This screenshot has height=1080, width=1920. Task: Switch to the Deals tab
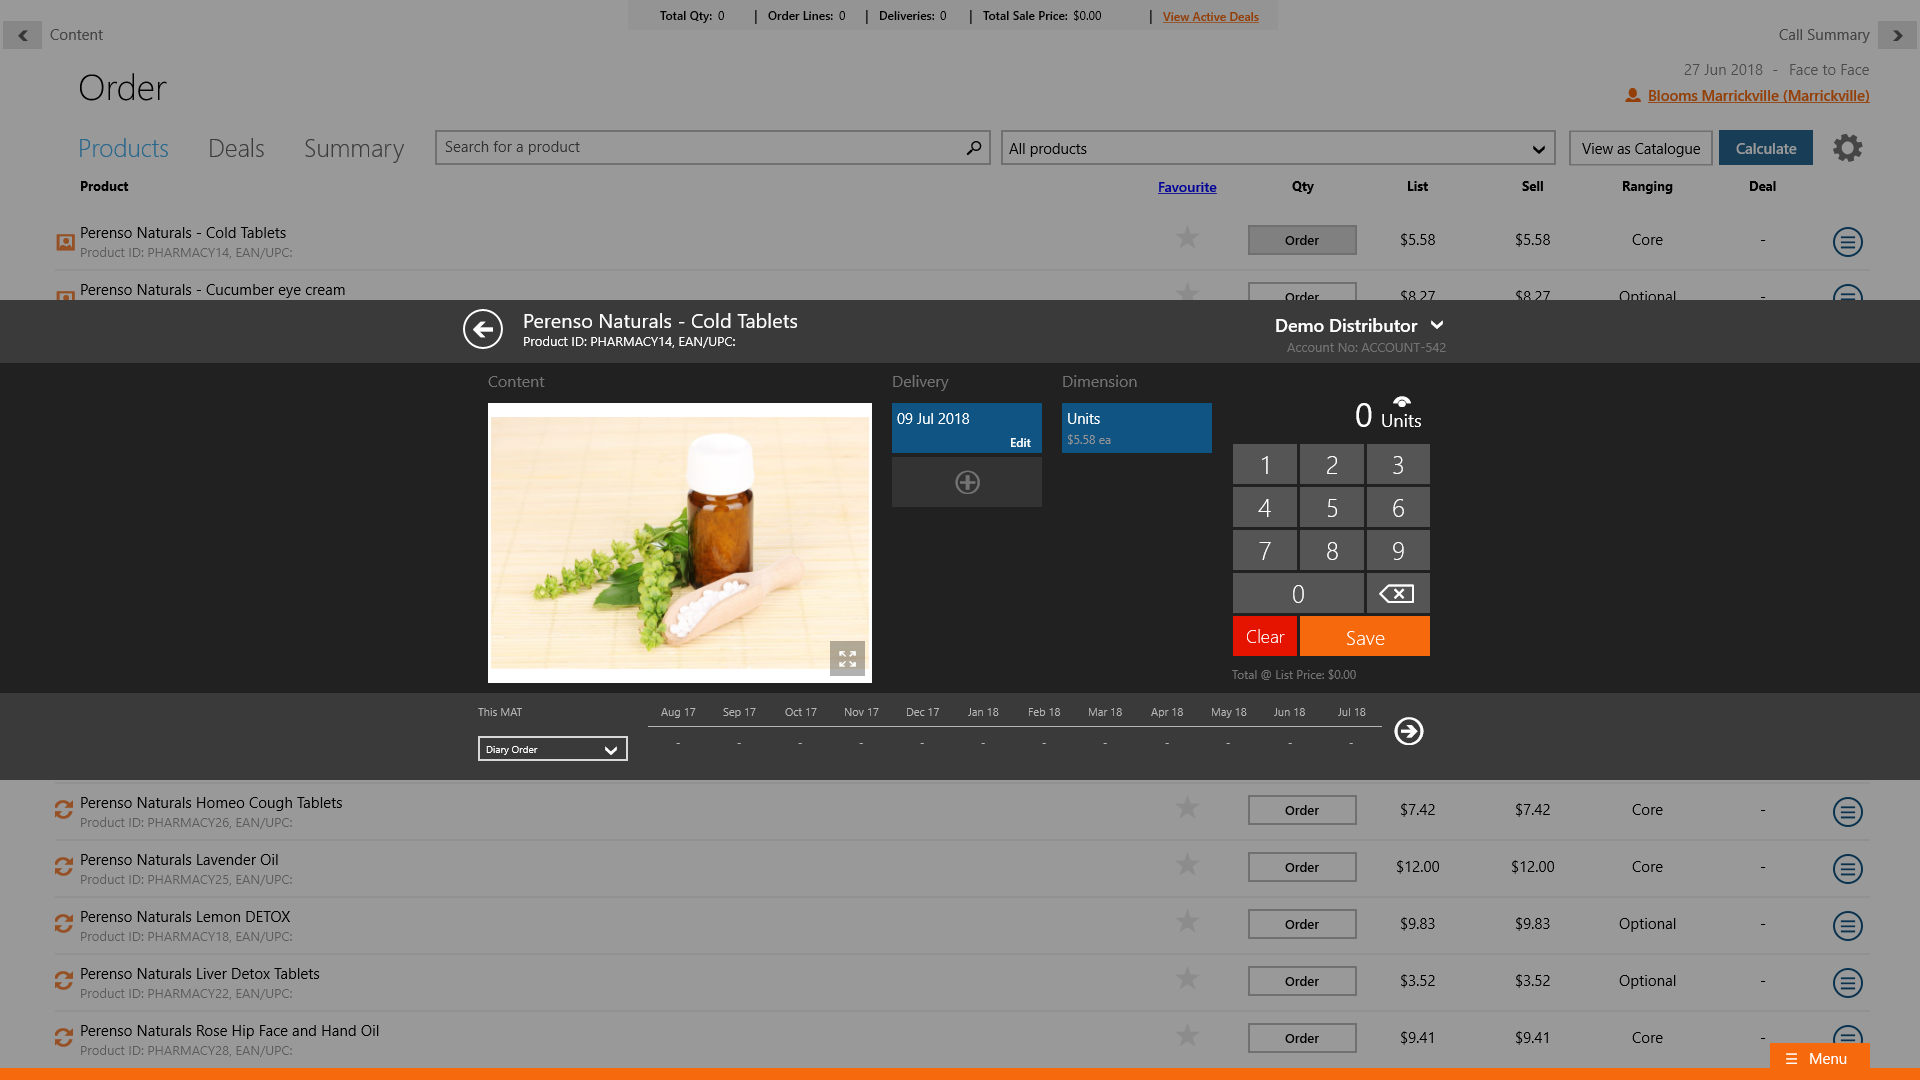[236, 149]
